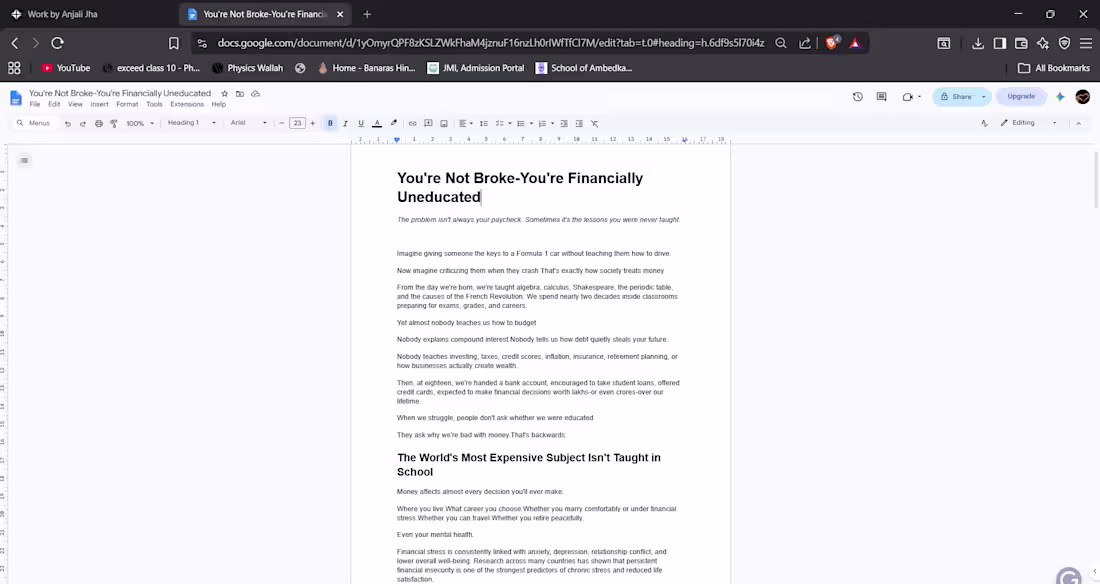Open the Format menu
The image size is (1100, 584).
click(x=127, y=105)
